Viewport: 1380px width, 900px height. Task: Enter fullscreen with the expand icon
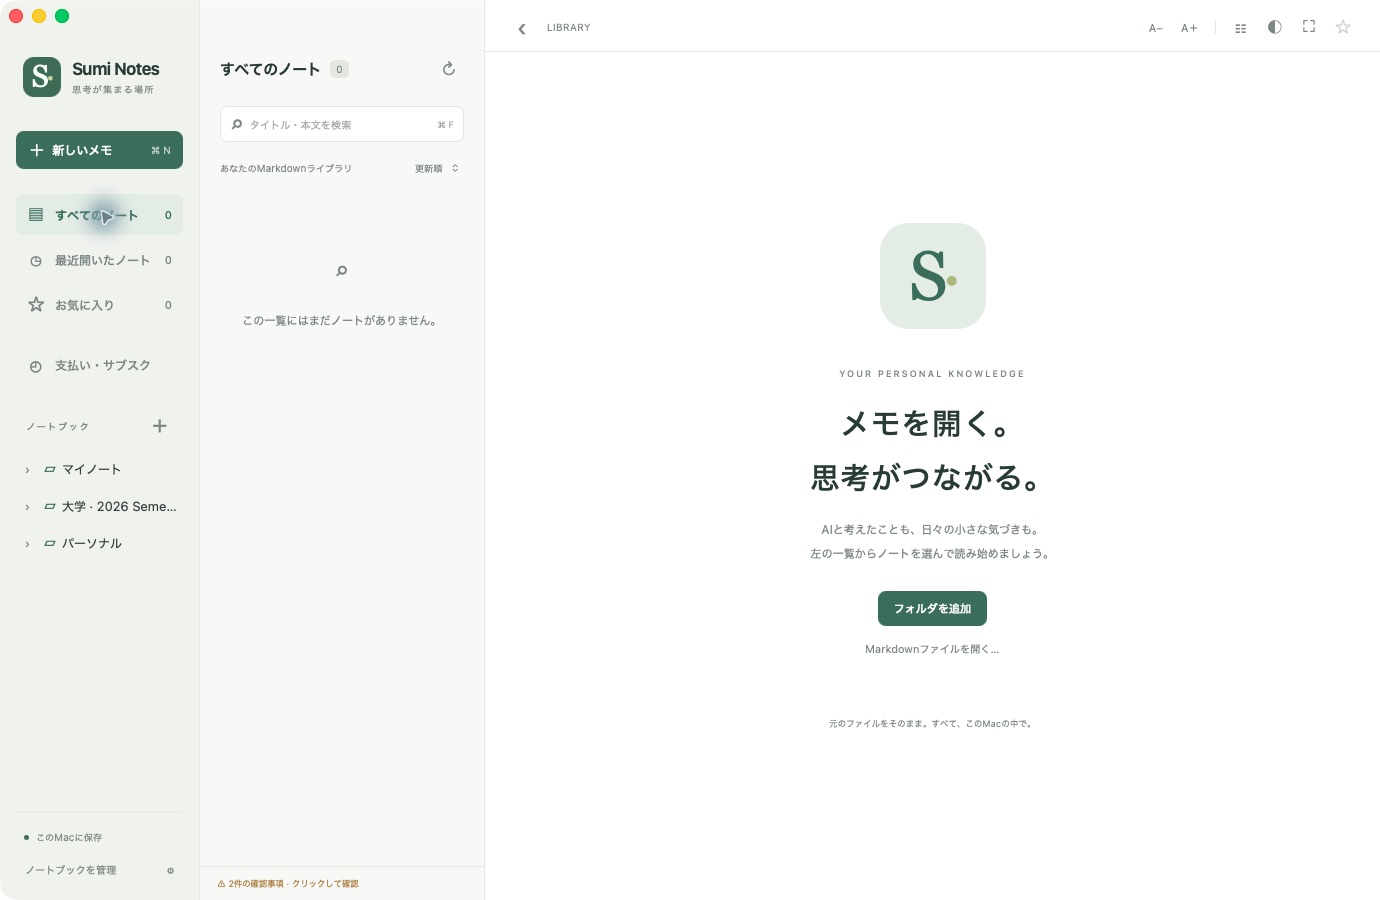point(1309,26)
